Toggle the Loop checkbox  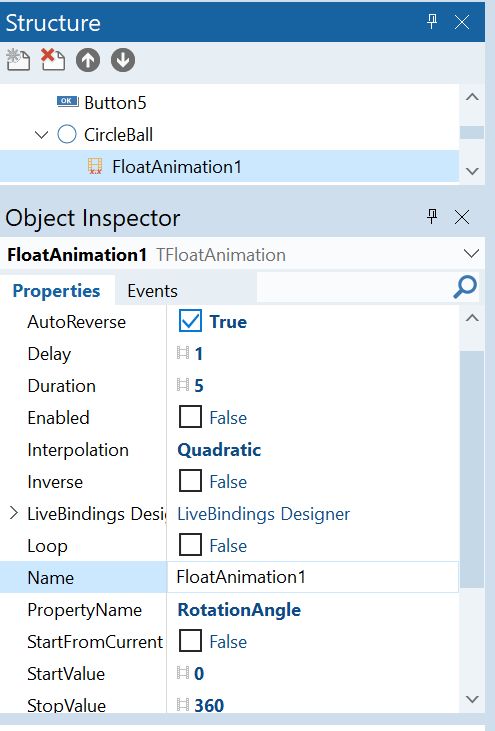pyautogui.click(x=190, y=545)
